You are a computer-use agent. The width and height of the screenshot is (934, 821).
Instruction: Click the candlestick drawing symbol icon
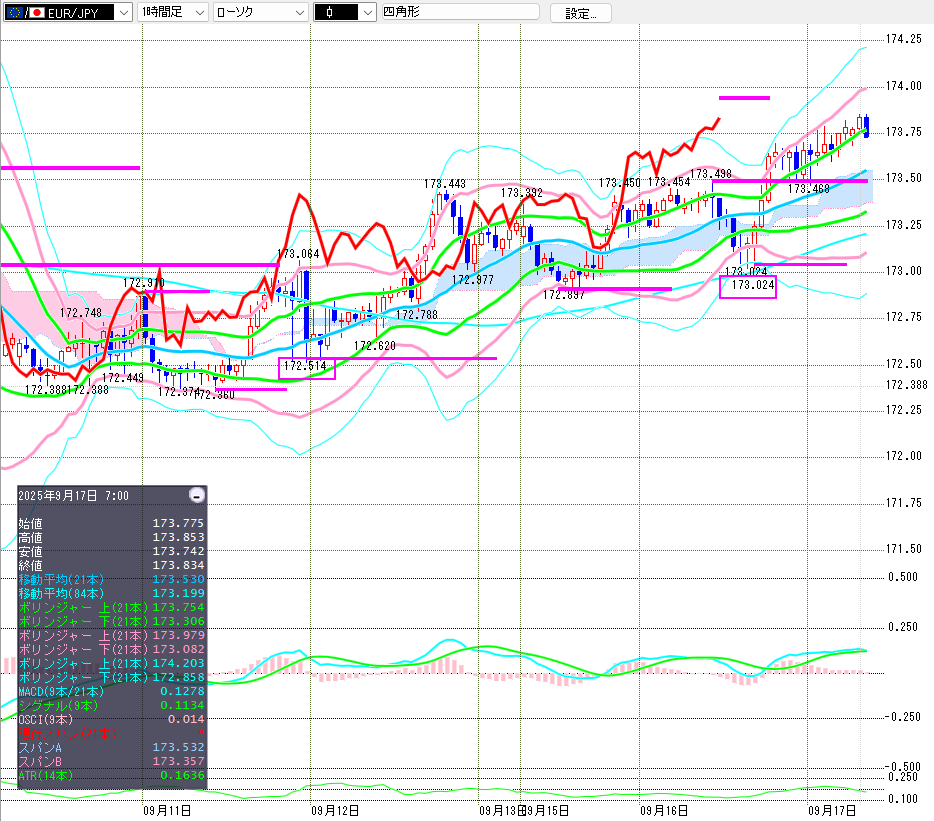pos(328,13)
